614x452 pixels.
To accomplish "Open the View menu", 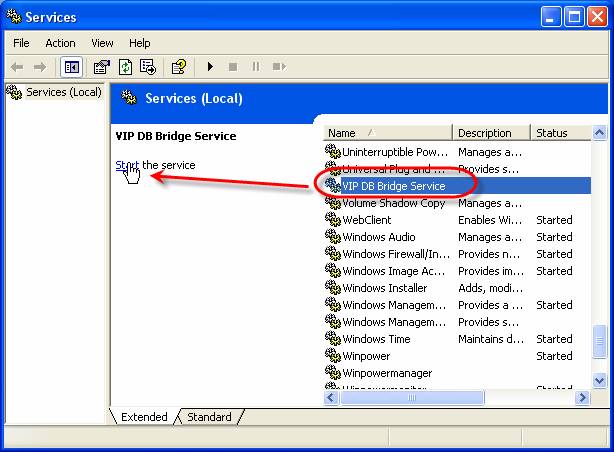I will tap(102, 43).
